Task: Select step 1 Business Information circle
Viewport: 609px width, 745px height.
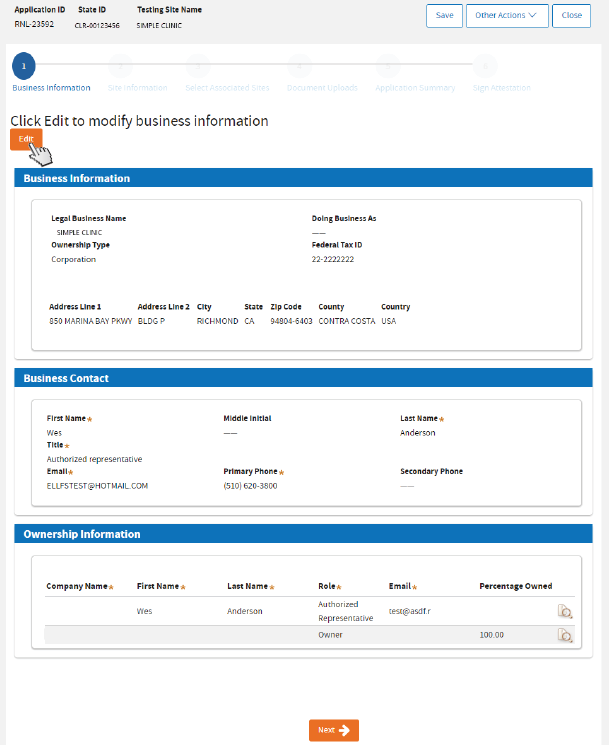Action: pyautogui.click(x=24, y=67)
